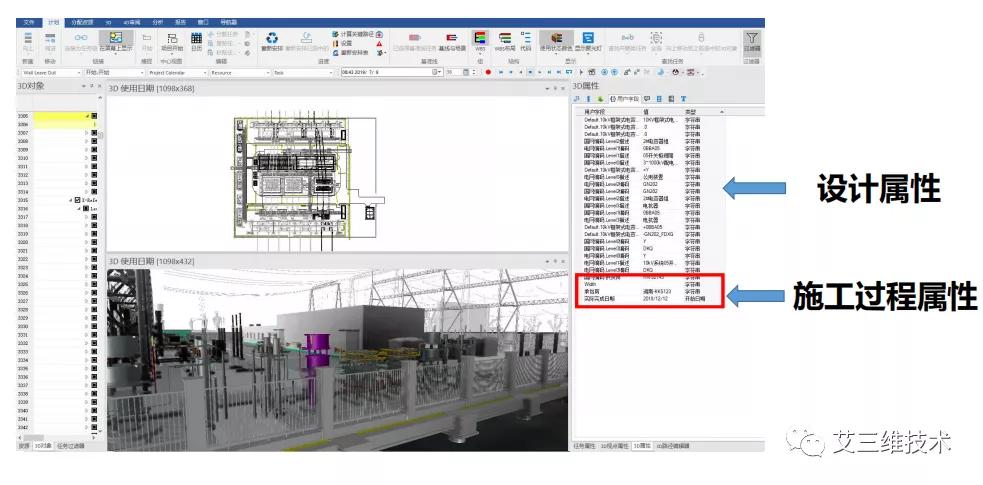Toggle checkbox on row 3320
Image resolution: width=983 pixels, height=485 pixels.
click(x=93, y=242)
